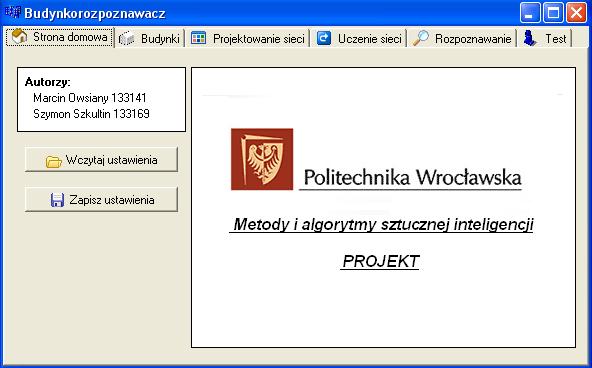Image resolution: width=592 pixels, height=368 pixels.
Task: Select the Rozpoznawanie tab label
Action: click(x=473, y=39)
